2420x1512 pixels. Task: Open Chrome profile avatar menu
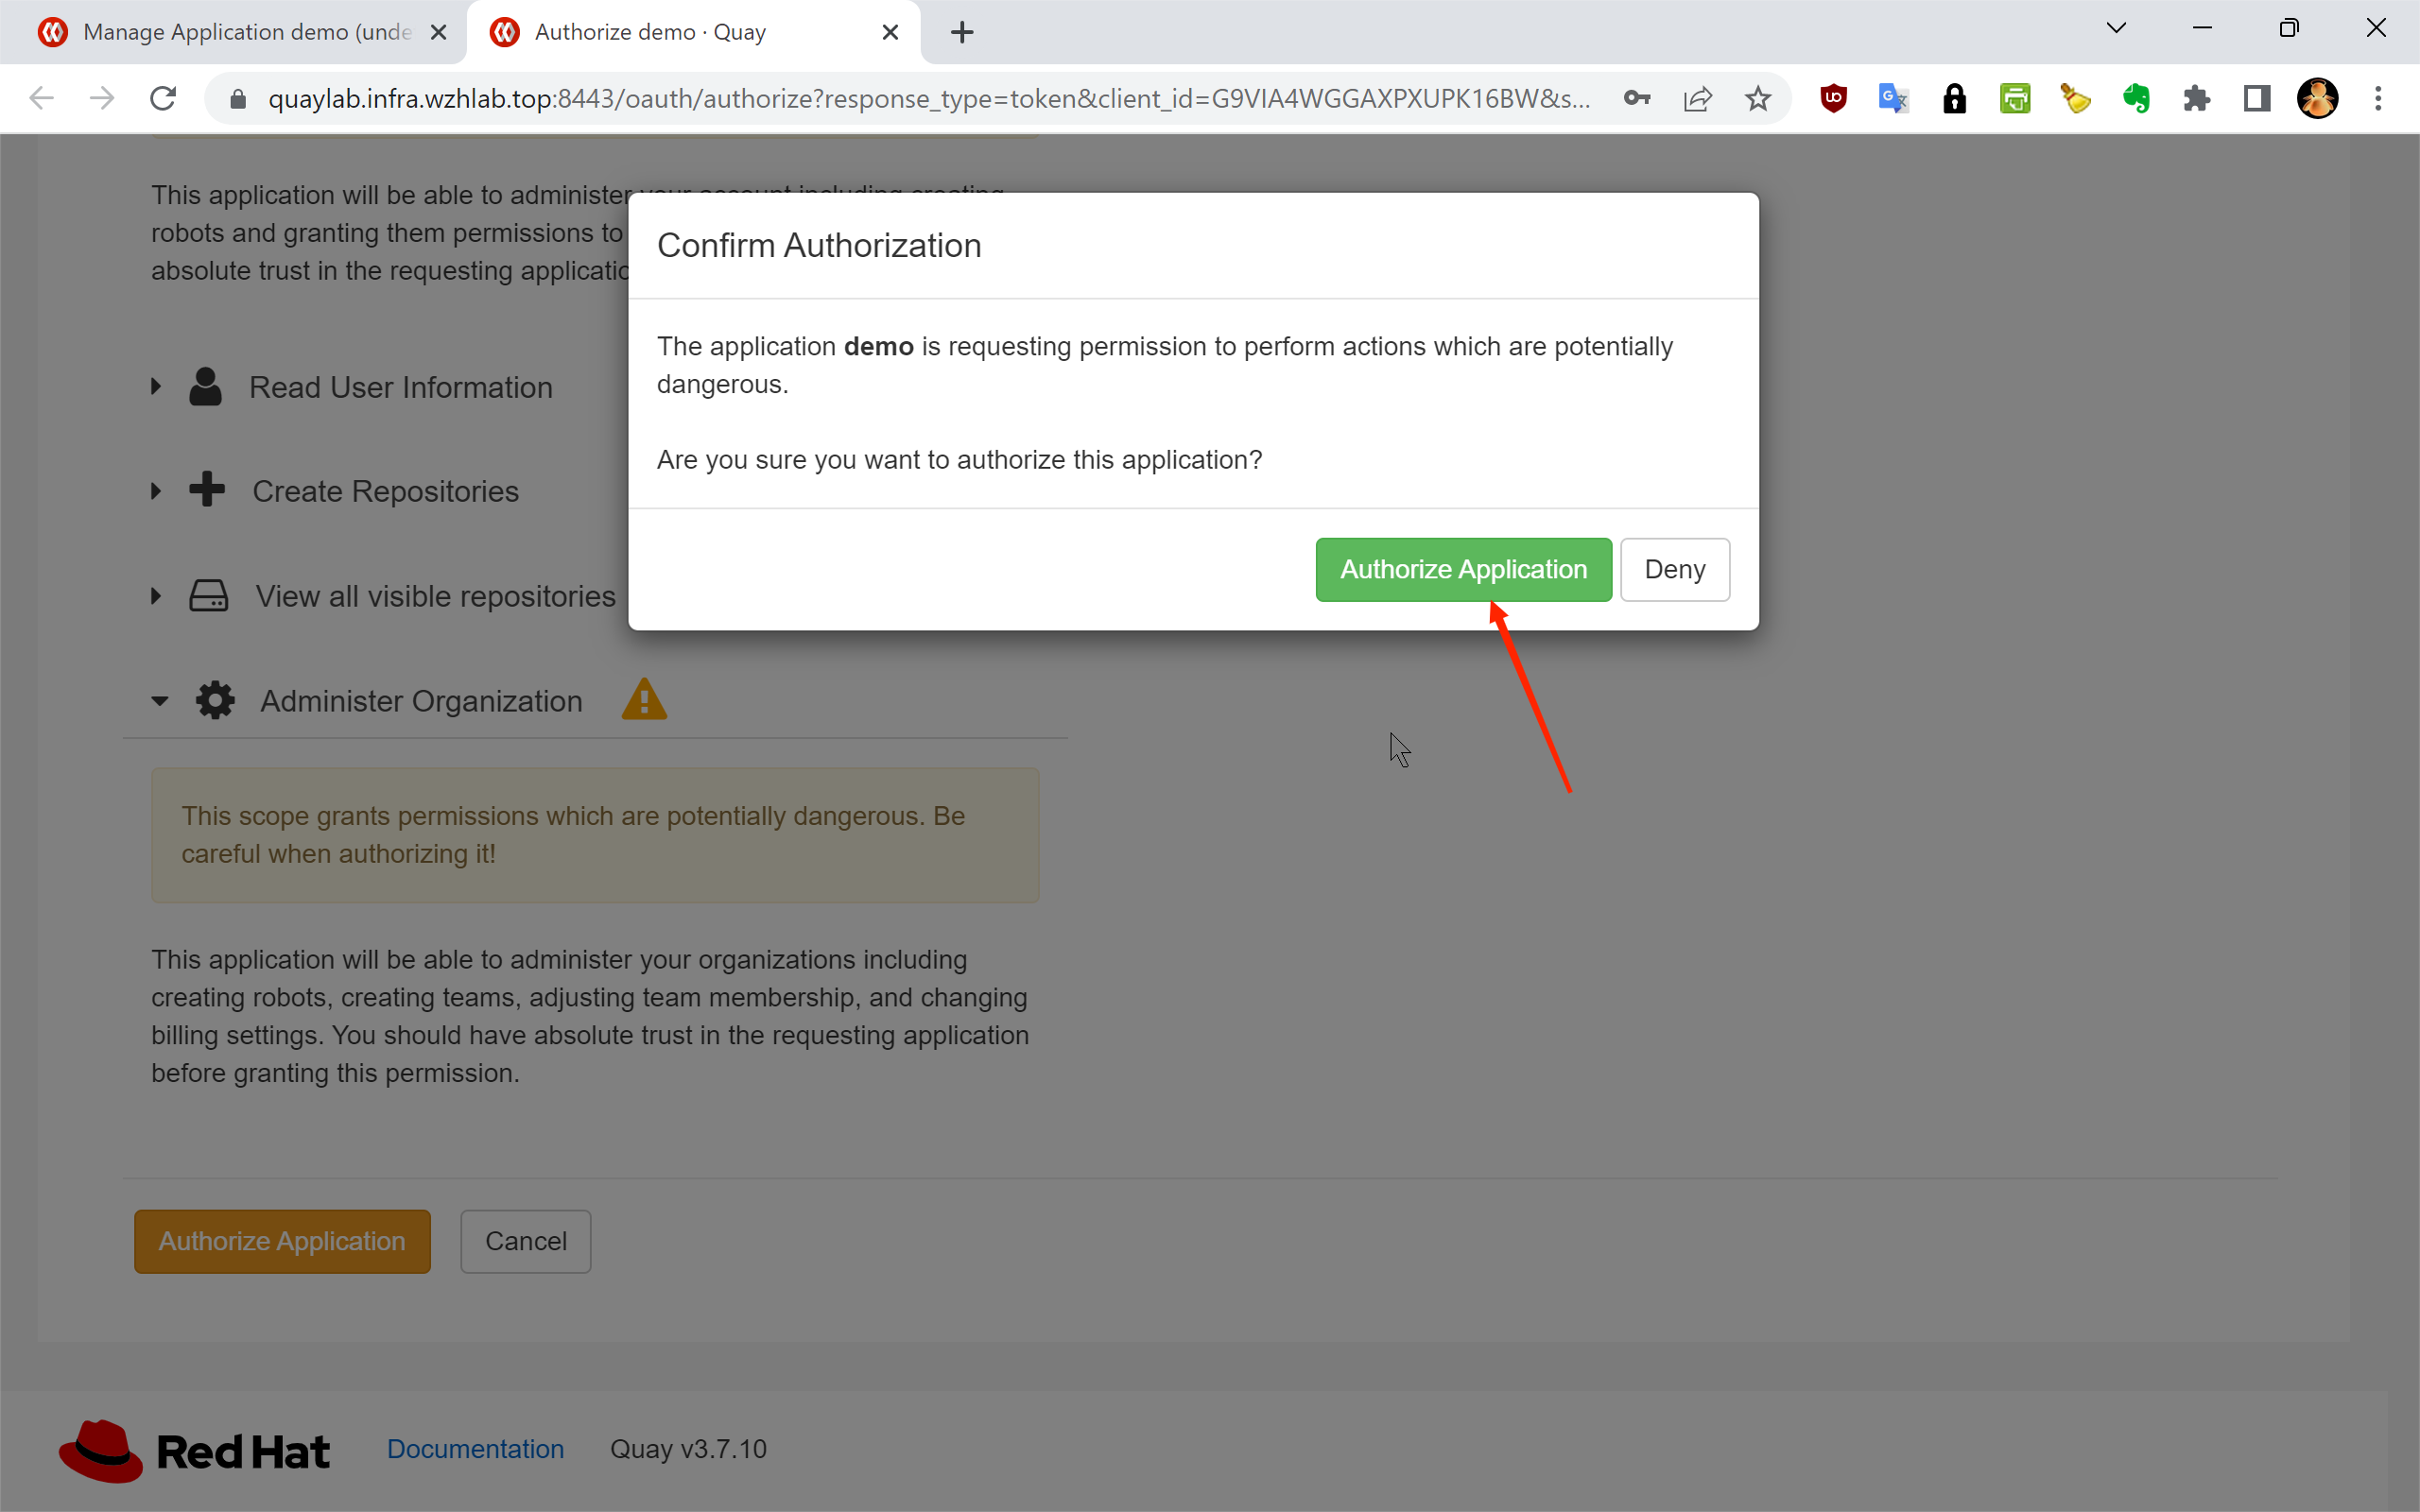pos(2317,98)
